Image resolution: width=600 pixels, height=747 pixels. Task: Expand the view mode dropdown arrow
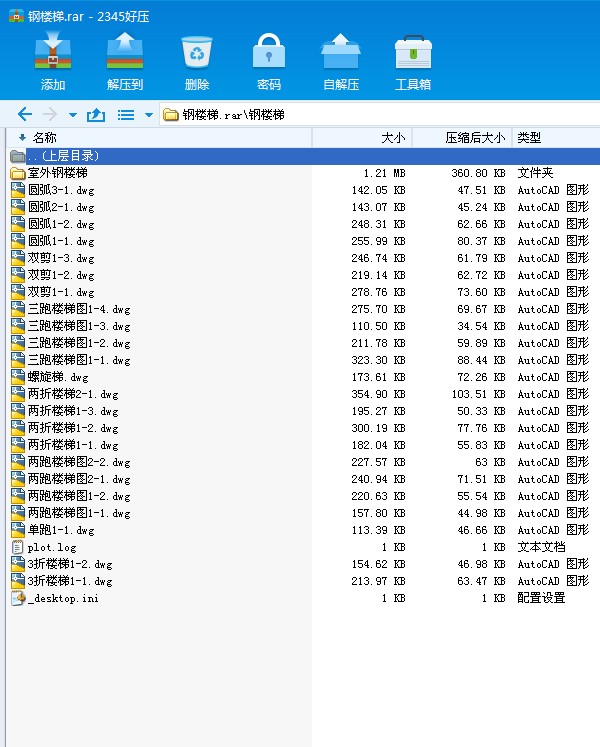tap(149, 115)
